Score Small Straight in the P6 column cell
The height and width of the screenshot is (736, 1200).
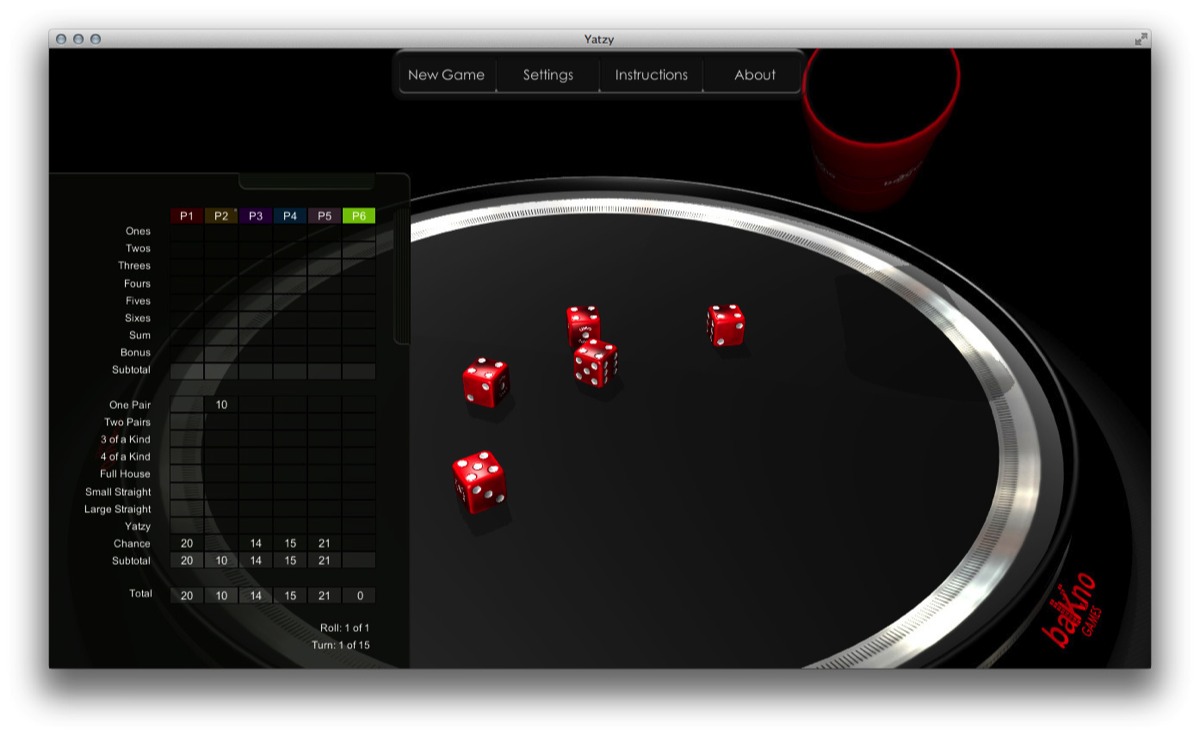pyautogui.click(x=359, y=492)
